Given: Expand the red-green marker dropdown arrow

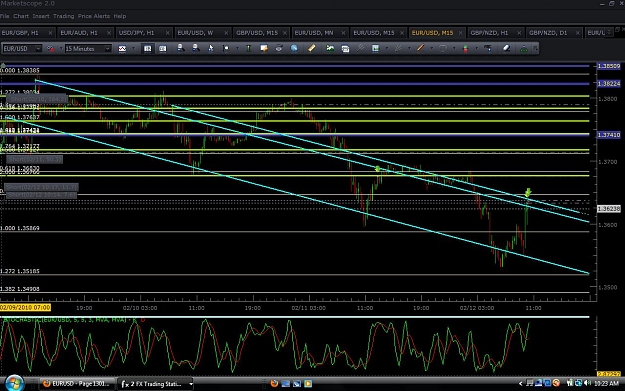Looking at the screenshot, I should coord(476,49).
